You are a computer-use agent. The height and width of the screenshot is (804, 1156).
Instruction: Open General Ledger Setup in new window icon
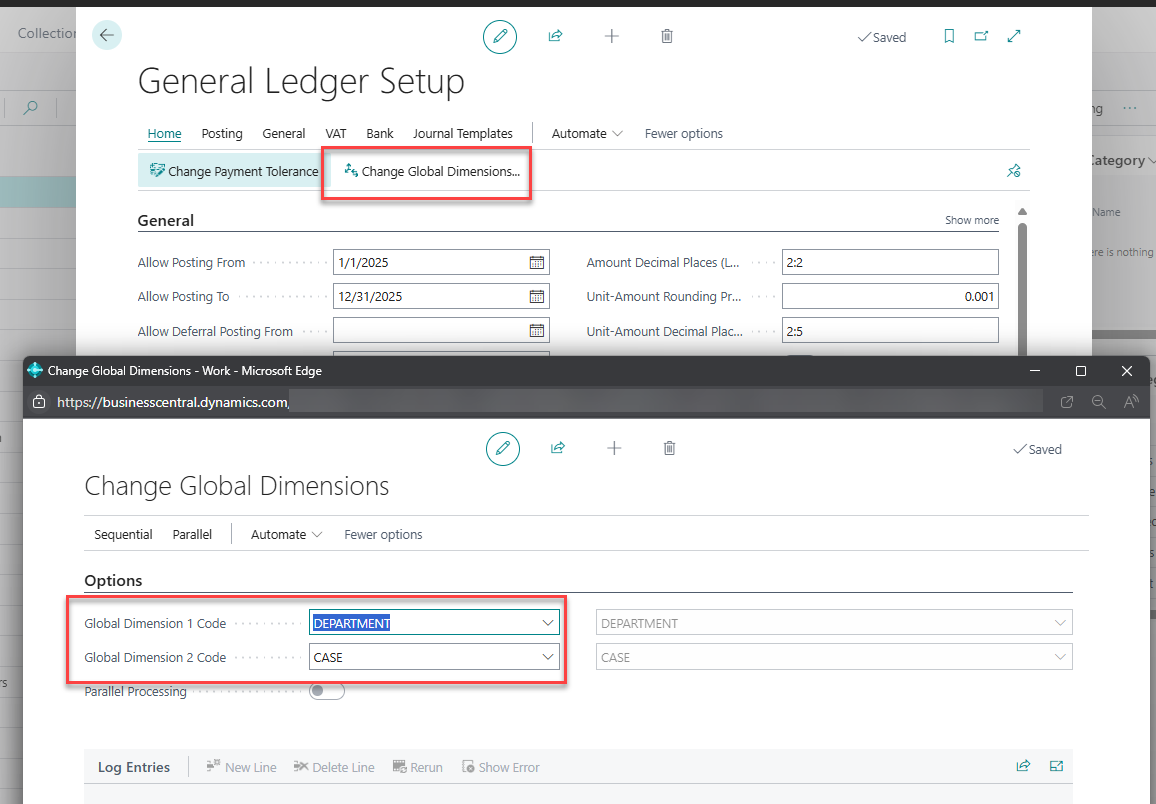pos(981,36)
